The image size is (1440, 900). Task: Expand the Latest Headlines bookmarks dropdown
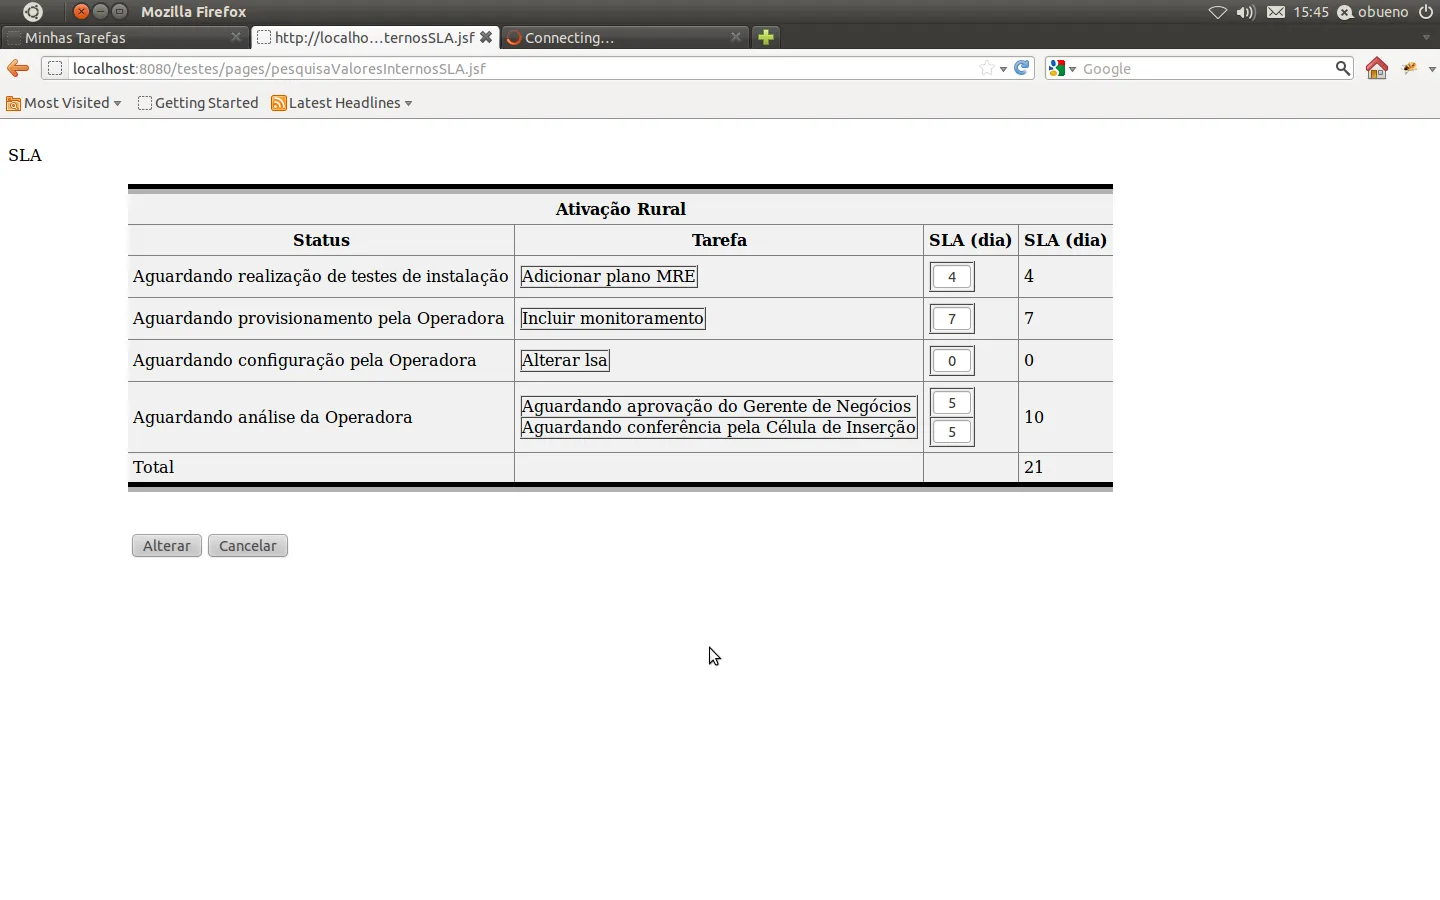(x=408, y=103)
